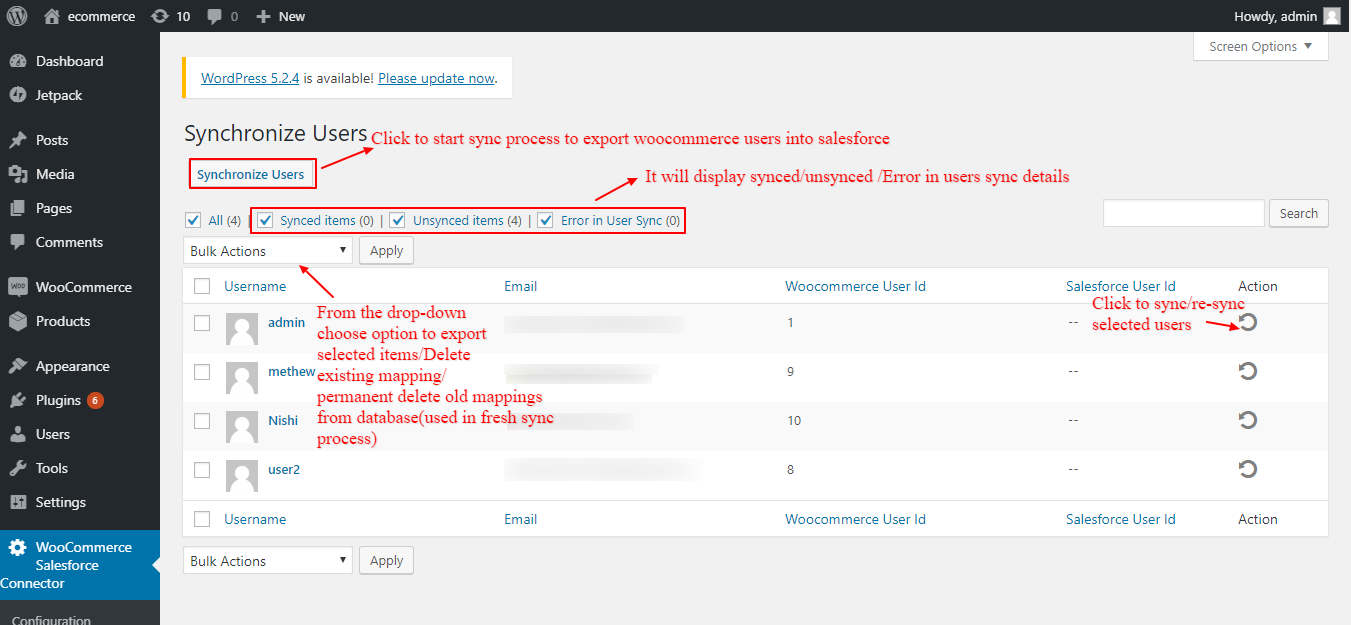Expand the bottom Bulk Actions dropdown
1351x625 pixels.
tap(268, 561)
